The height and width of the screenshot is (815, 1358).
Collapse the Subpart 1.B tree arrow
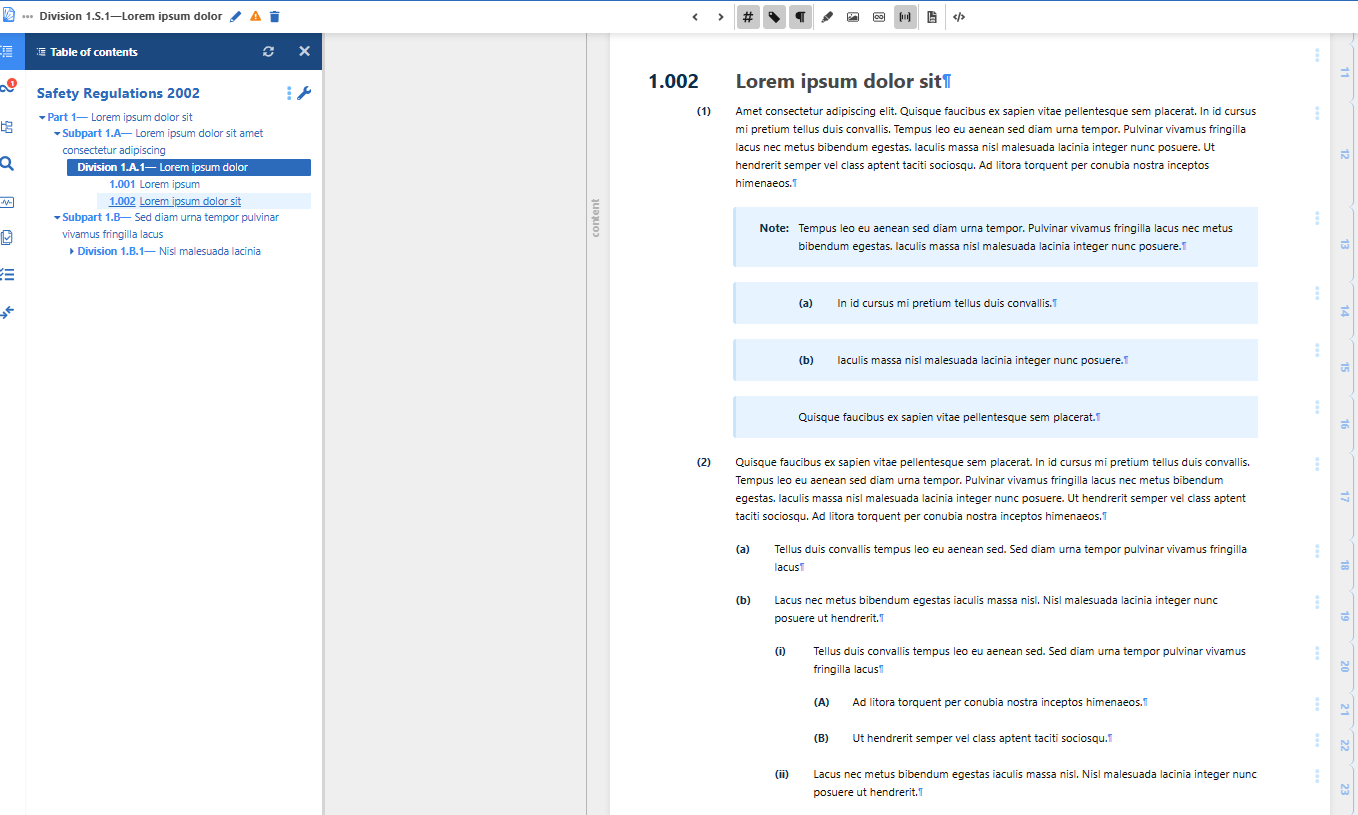[57, 217]
